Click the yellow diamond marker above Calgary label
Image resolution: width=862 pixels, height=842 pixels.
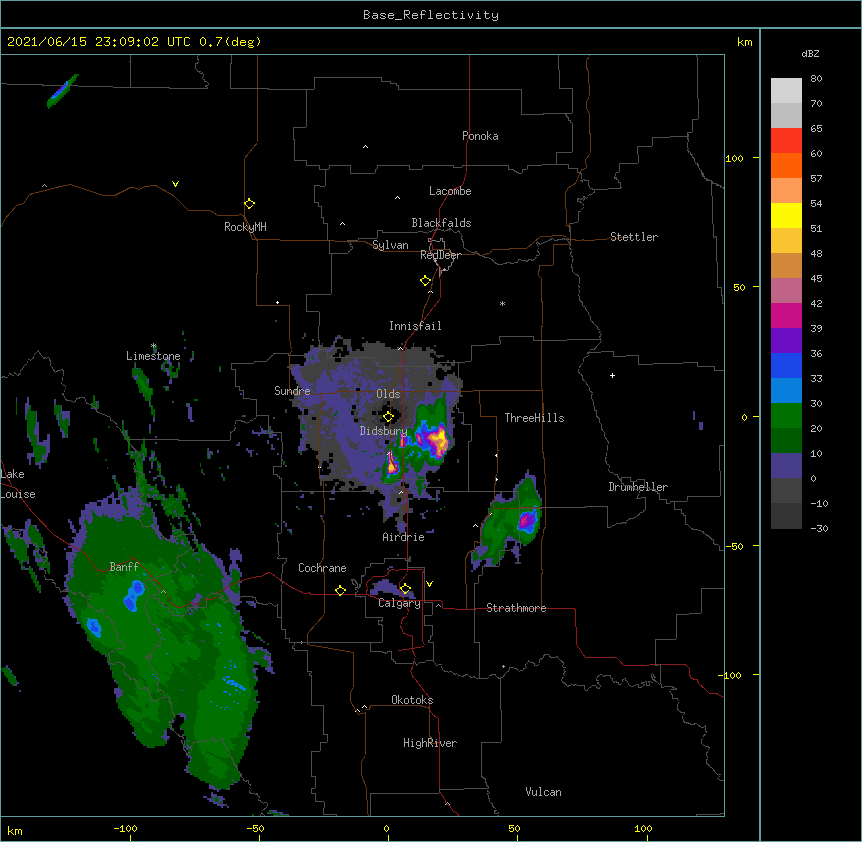405,589
